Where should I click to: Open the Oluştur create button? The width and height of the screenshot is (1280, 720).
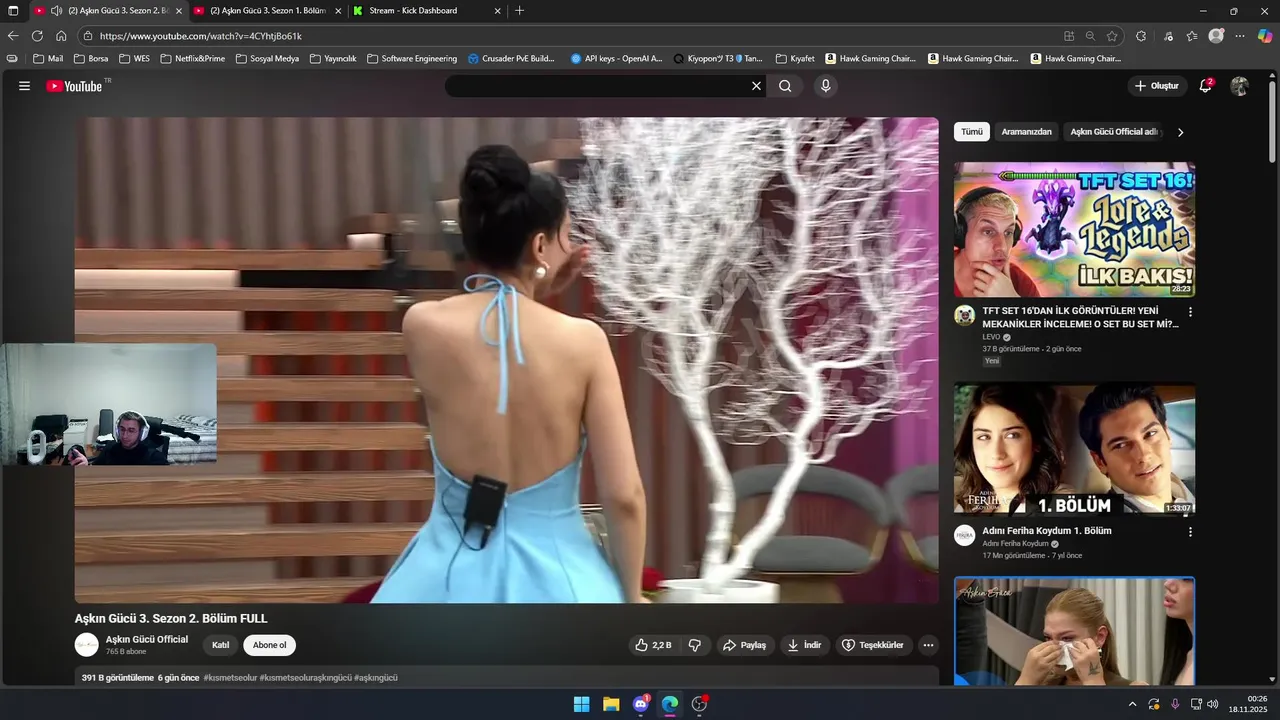coord(1157,86)
